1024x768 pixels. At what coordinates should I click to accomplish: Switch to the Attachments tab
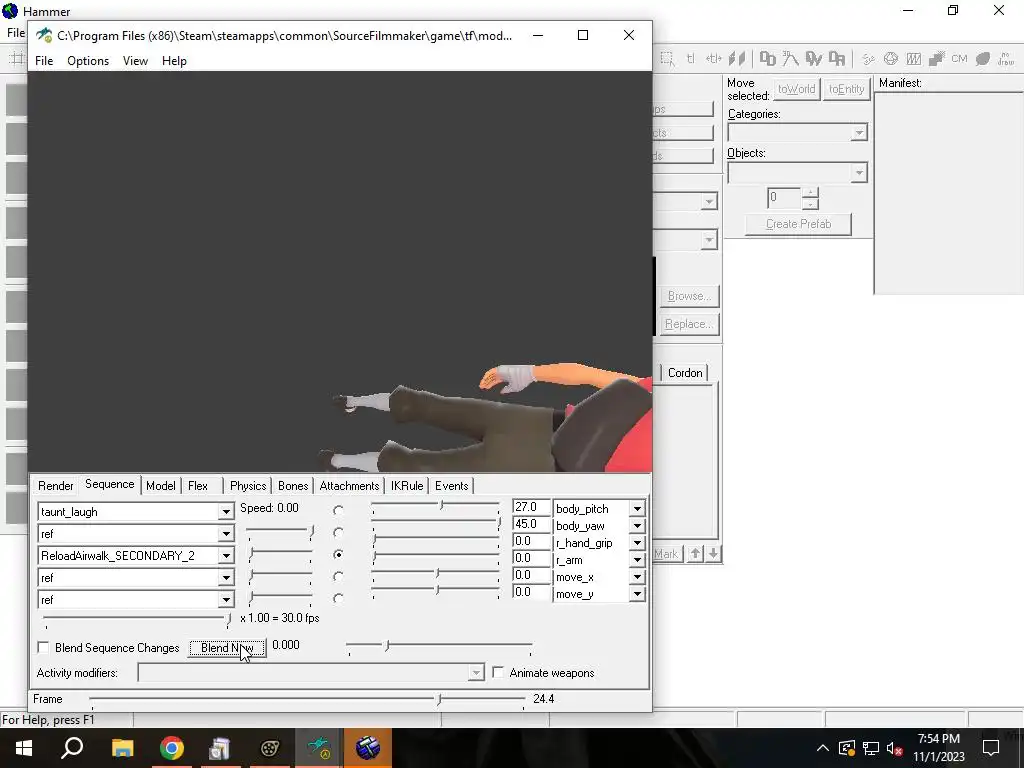349,486
